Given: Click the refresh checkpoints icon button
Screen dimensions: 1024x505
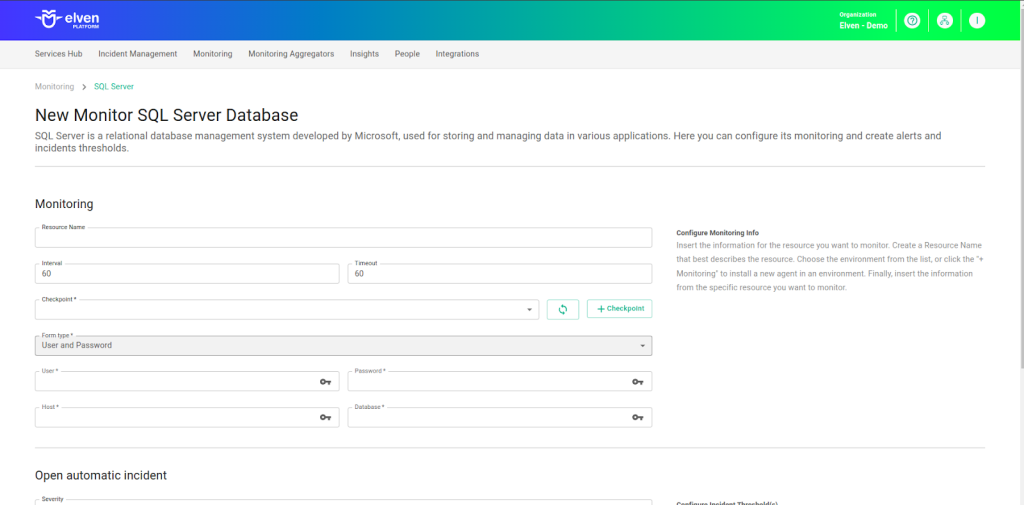Looking at the screenshot, I should [563, 309].
